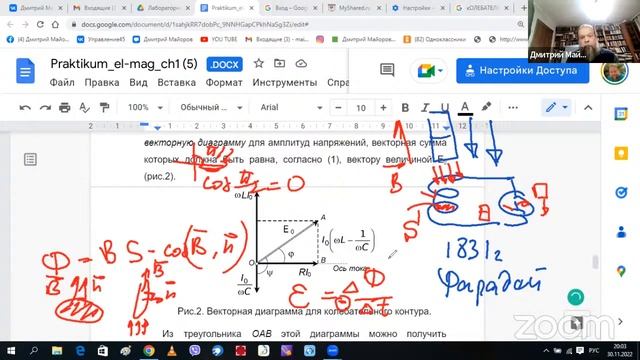Open the Правка menu

(x=102, y=82)
